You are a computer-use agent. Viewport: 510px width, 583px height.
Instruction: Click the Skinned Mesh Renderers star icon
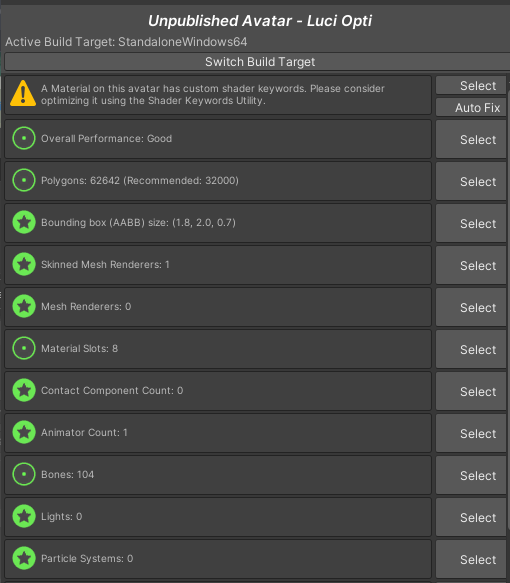click(x=24, y=264)
